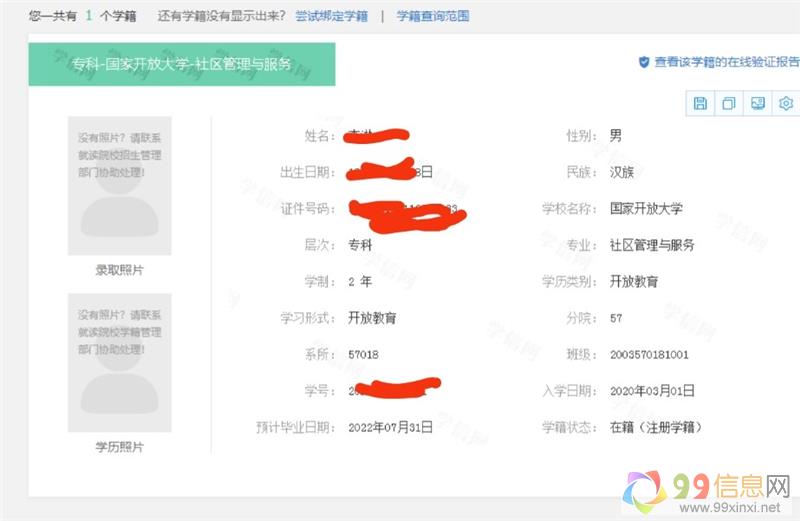Click 查看该学籍的在线验证报告 link

point(727,62)
